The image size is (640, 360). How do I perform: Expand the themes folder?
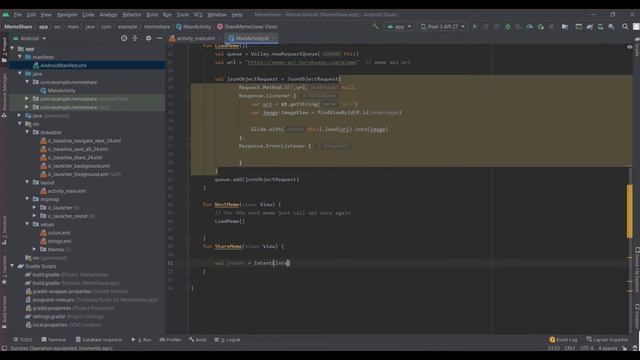point(35,249)
